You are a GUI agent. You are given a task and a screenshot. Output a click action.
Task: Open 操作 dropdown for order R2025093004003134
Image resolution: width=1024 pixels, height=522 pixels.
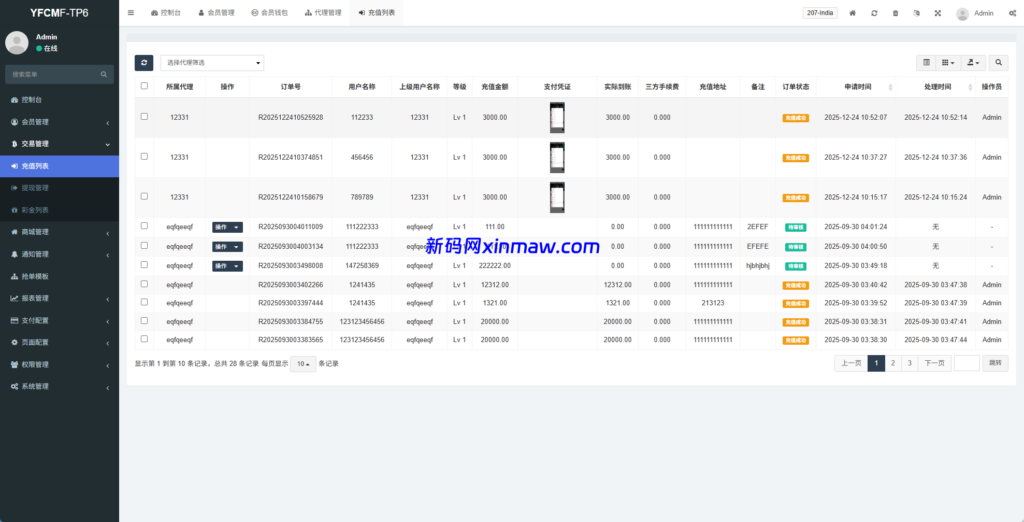point(227,247)
